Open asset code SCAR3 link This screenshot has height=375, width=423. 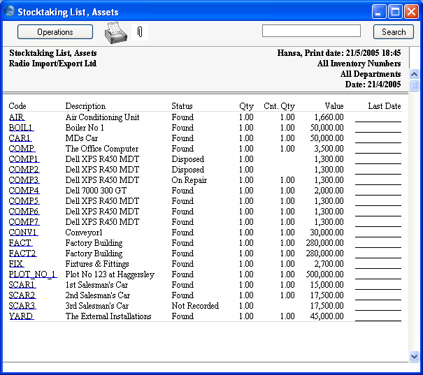tap(22, 306)
